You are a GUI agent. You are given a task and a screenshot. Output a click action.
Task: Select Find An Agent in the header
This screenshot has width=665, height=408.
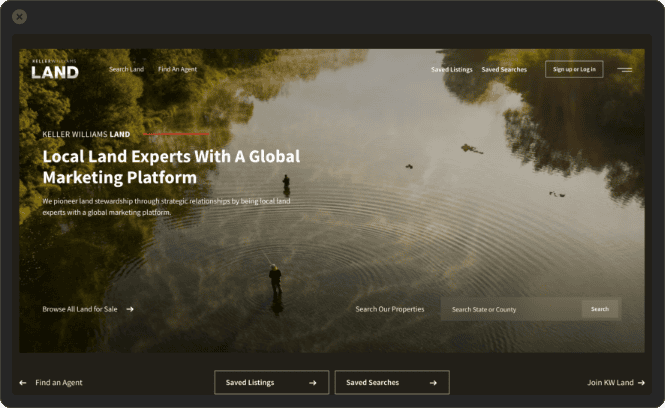pyautogui.click(x=177, y=69)
